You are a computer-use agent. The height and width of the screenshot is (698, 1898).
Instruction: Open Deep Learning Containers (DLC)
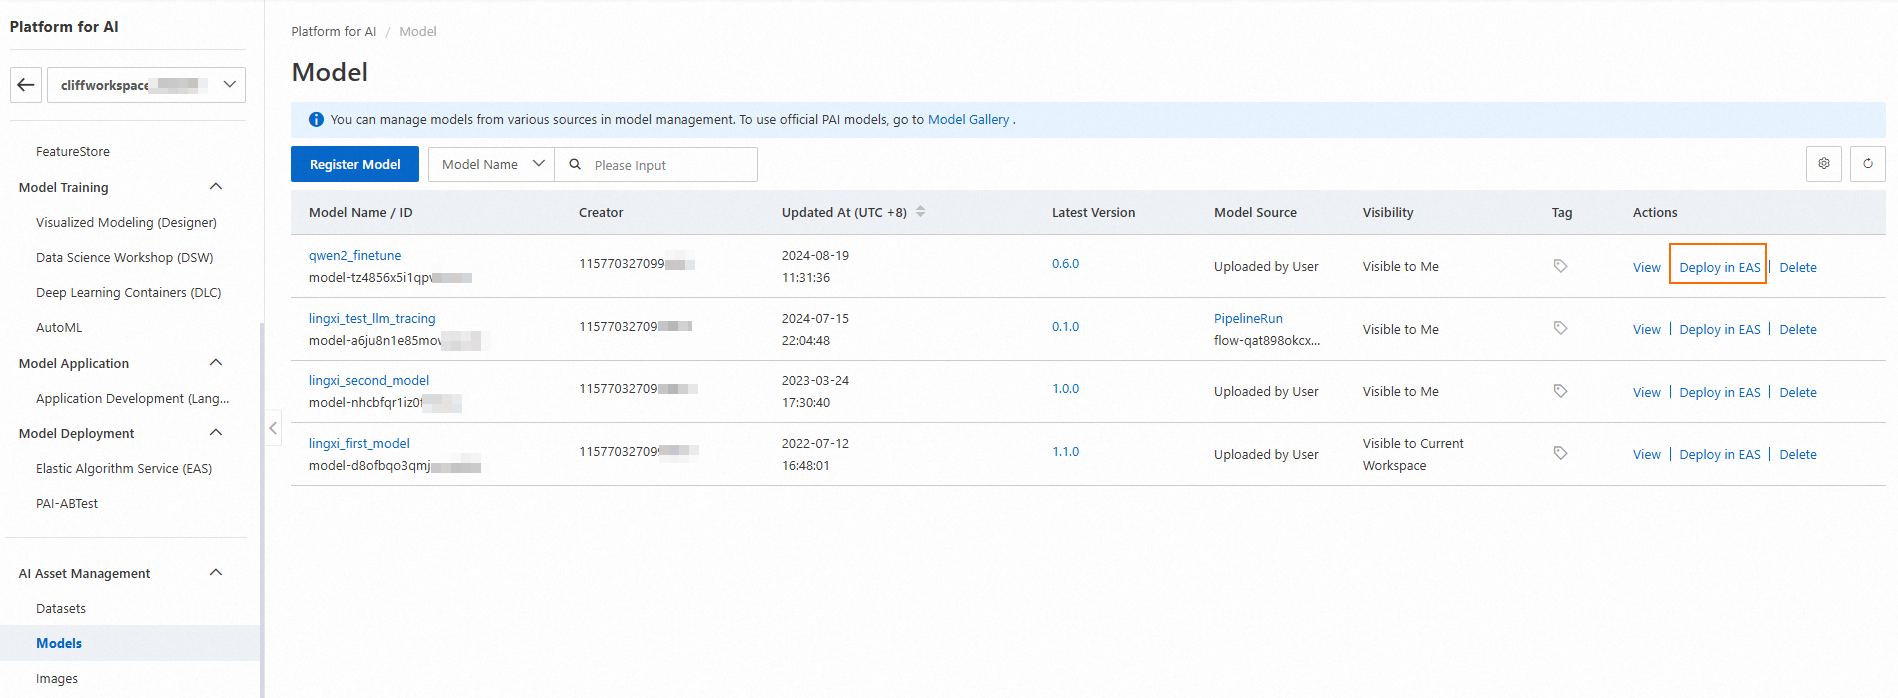tap(128, 293)
